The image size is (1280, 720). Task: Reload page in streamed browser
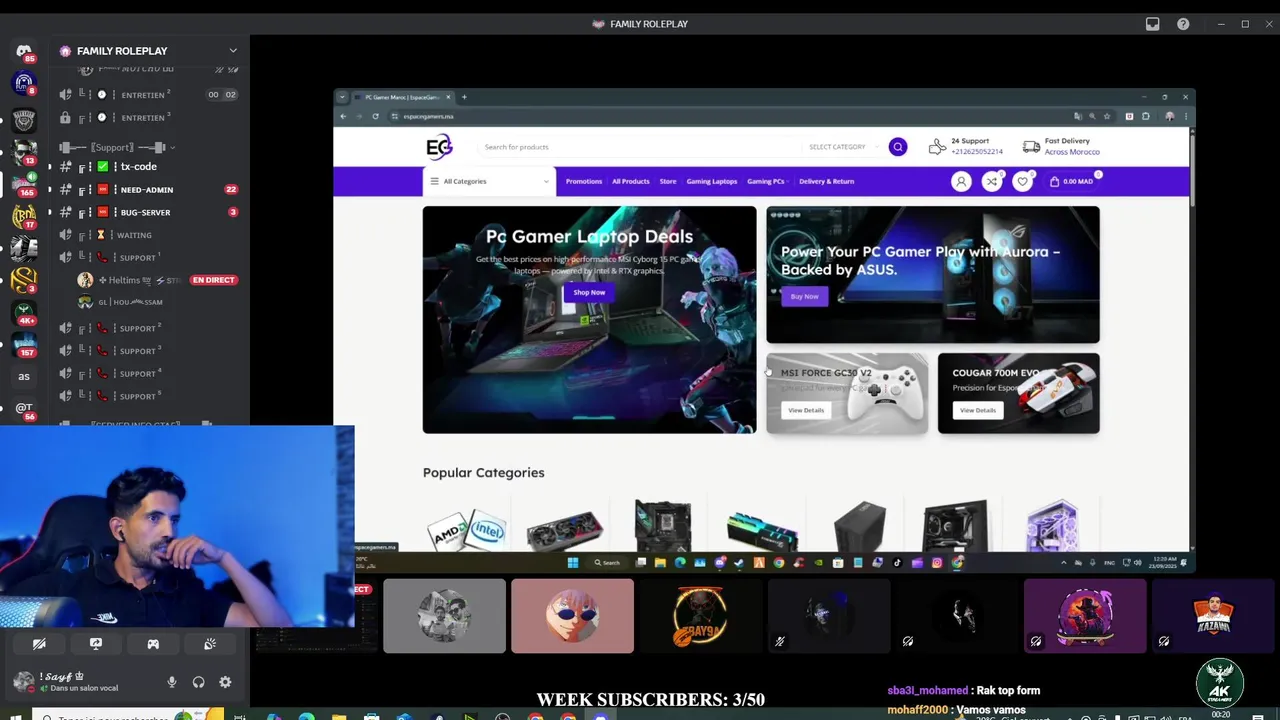375,116
